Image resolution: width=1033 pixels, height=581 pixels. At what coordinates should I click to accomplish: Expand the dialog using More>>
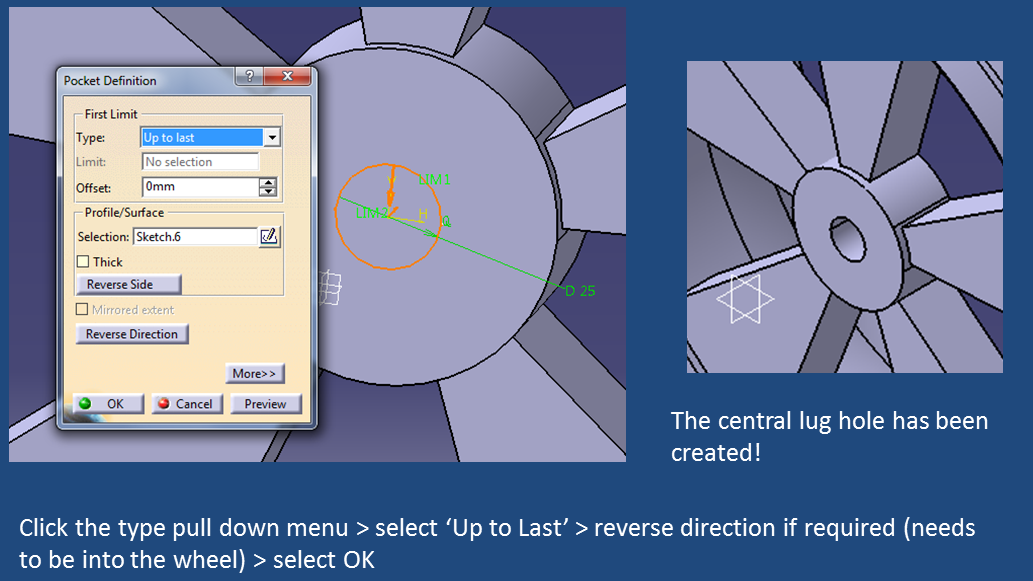pyautogui.click(x=254, y=372)
